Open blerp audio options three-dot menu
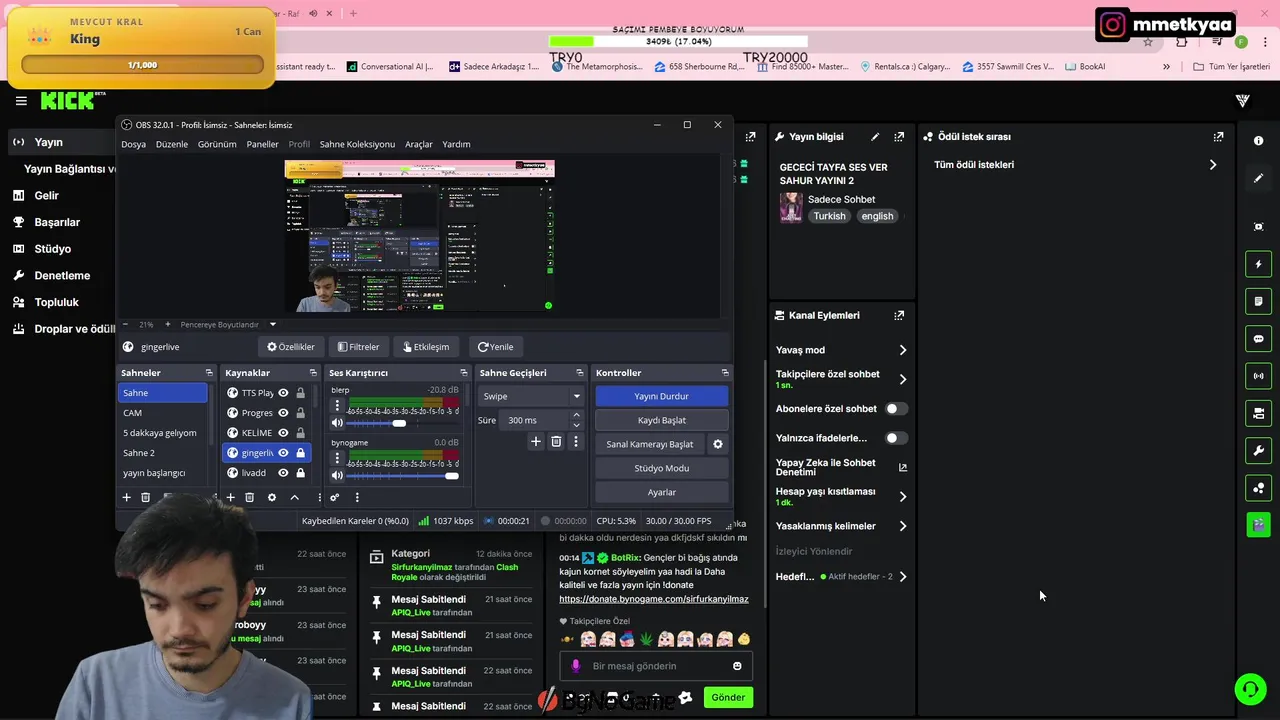The image size is (1280, 720). pyautogui.click(x=337, y=407)
